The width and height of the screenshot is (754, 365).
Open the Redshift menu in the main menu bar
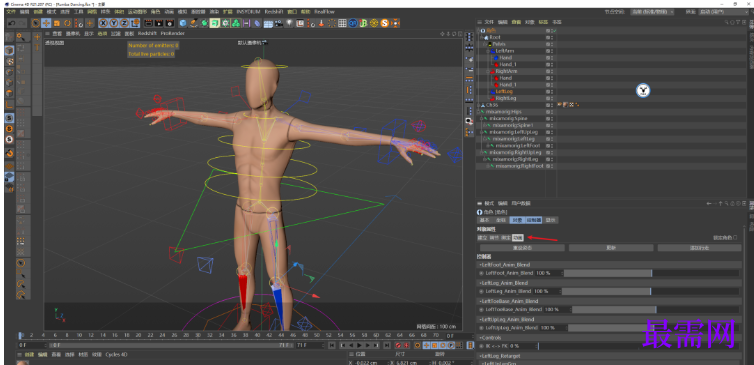tap(273, 12)
